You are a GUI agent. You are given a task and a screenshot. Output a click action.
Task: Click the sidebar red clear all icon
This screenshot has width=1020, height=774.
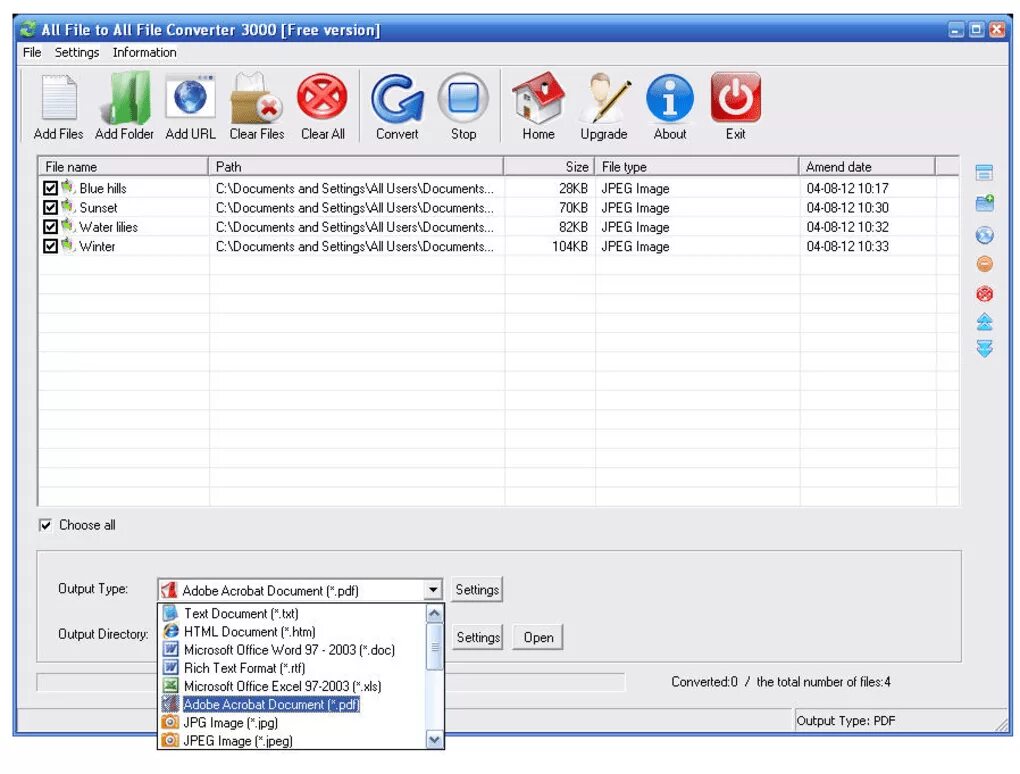[x=984, y=294]
